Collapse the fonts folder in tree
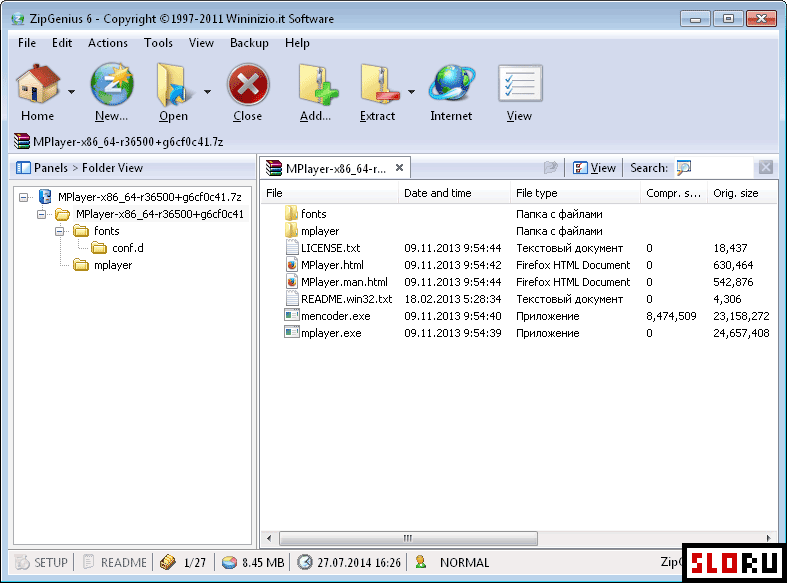Viewport: 787px width, 583px height. tap(59, 231)
